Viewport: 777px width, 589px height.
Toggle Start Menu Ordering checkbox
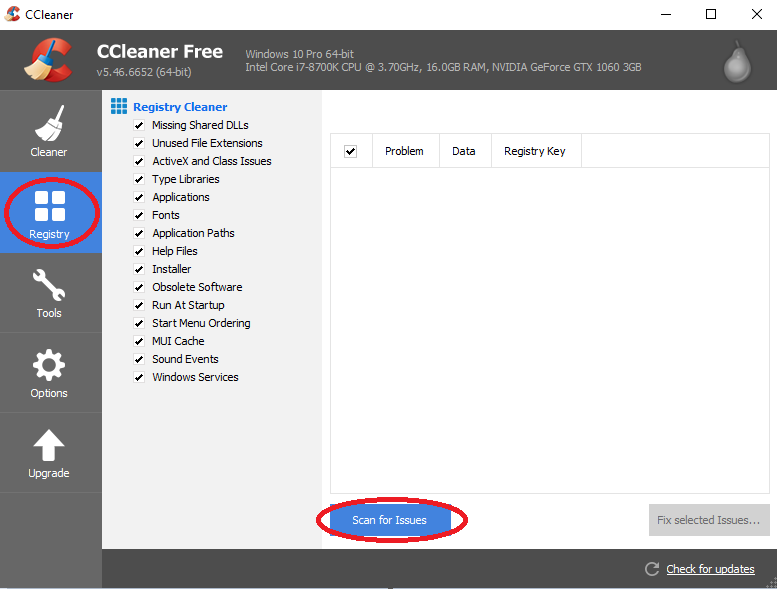pyautogui.click(x=139, y=323)
